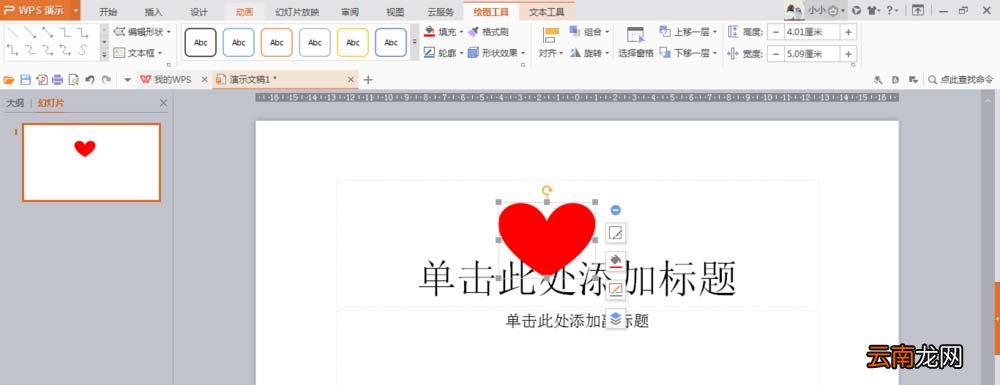The image size is (1000, 385).
Task: Switch to 幻灯片 pane tab
Action: (x=50, y=103)
